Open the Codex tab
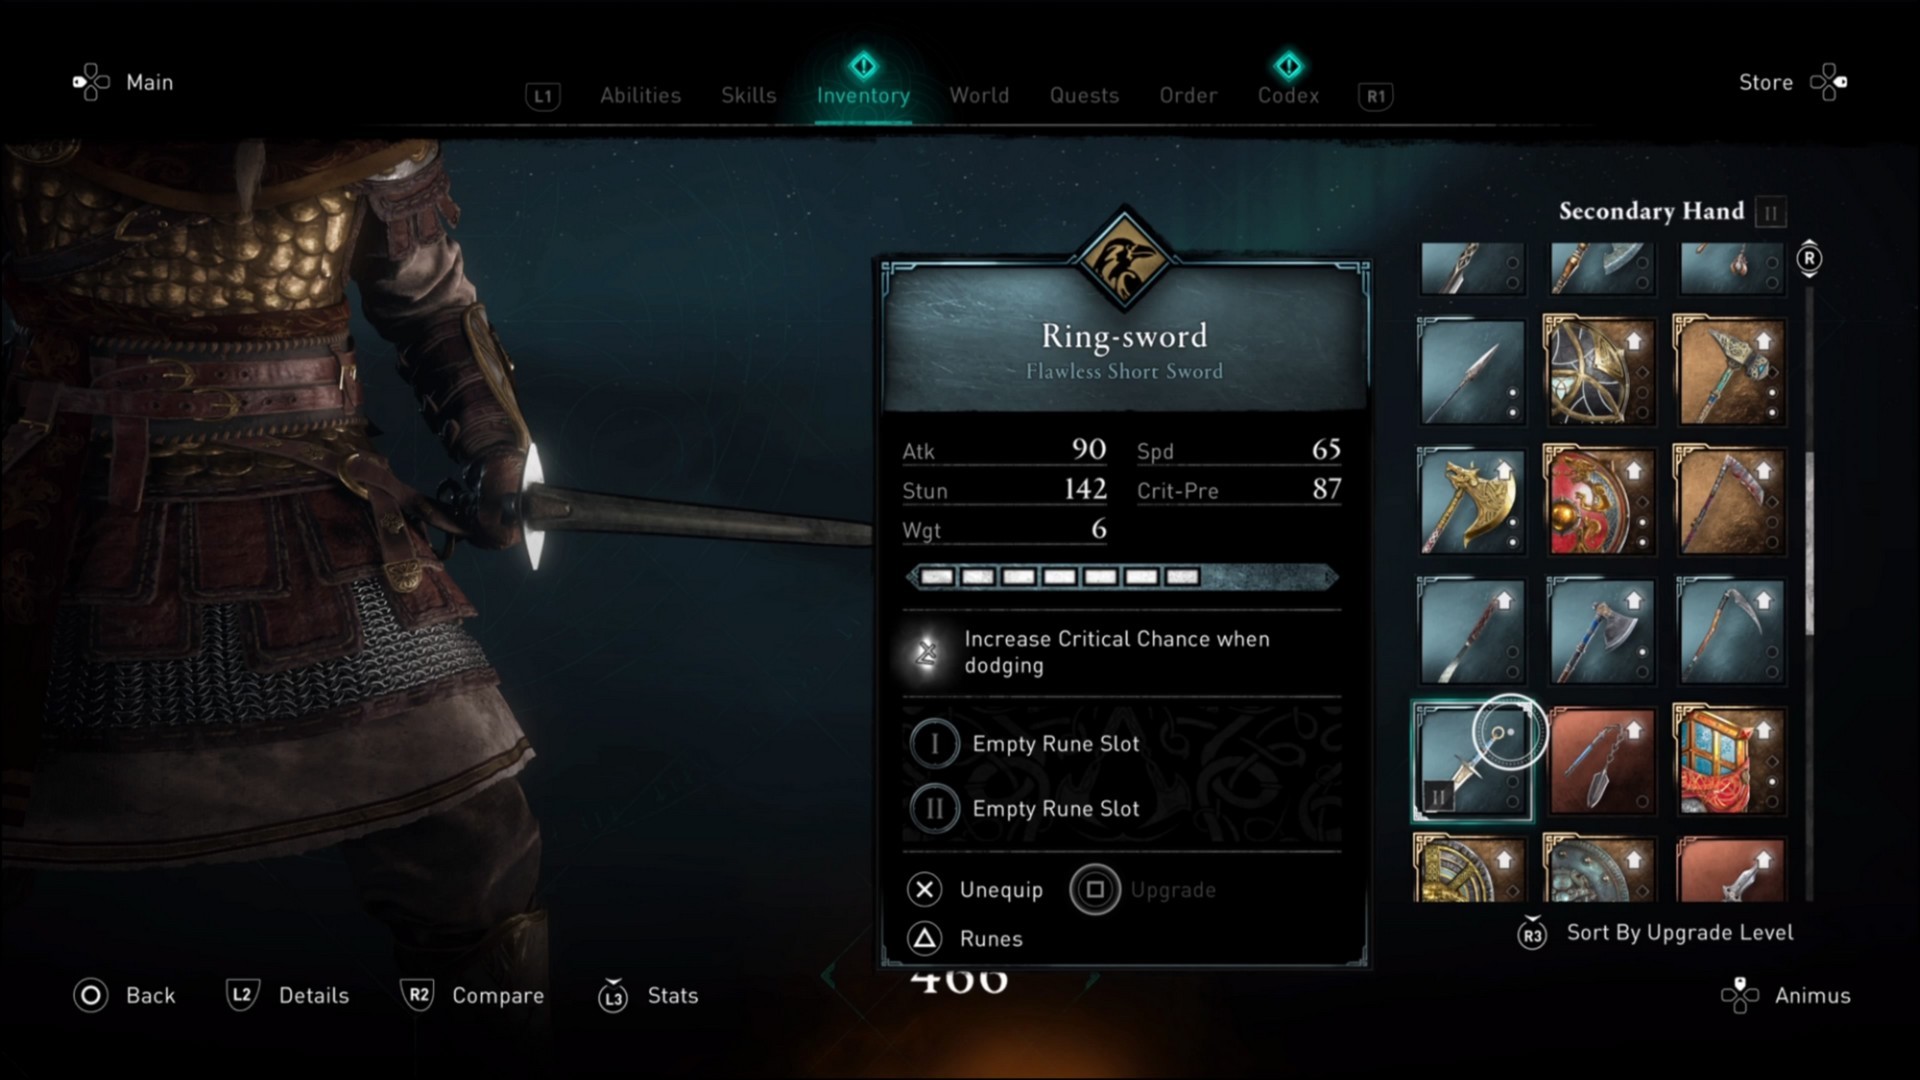Image resolution: width=1920 pixels, height=1080 pixels. [1288, 95]
